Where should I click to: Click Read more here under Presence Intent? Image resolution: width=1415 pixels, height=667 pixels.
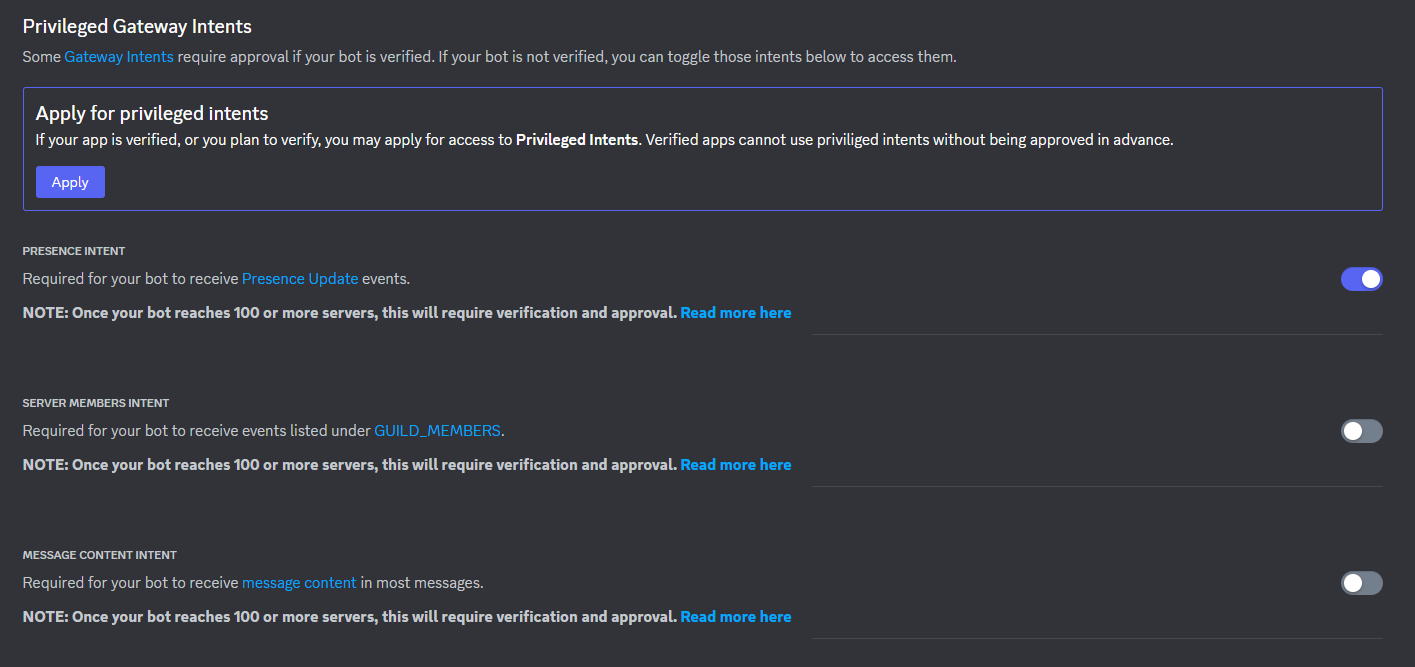[x=735, y=312]
